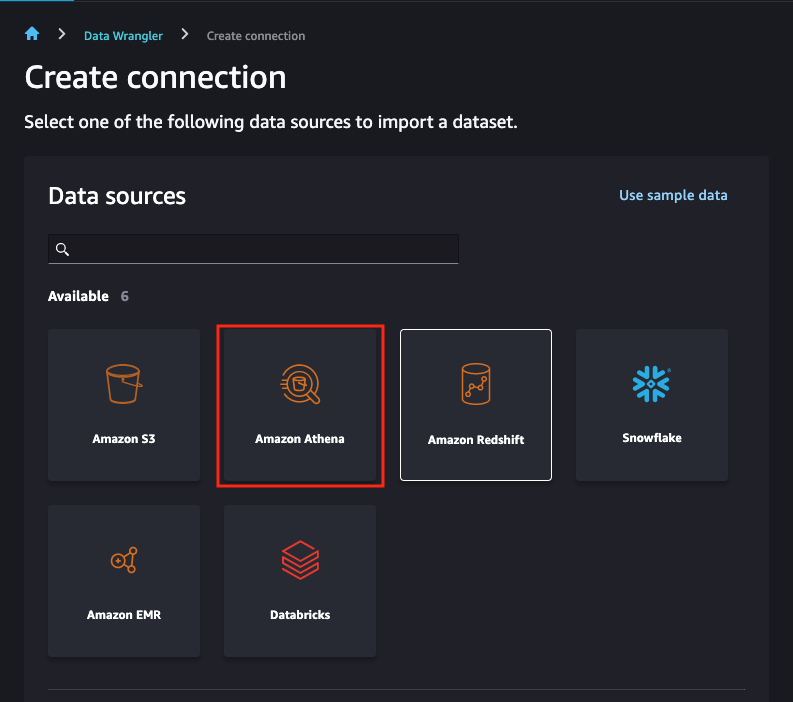Select the Amazon S3 bucket icon
This screenshot has height=702, width=793.
point(124,384)
